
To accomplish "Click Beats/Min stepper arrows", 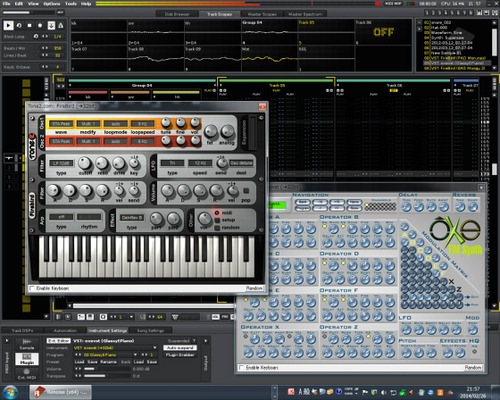I will (45, 48).
